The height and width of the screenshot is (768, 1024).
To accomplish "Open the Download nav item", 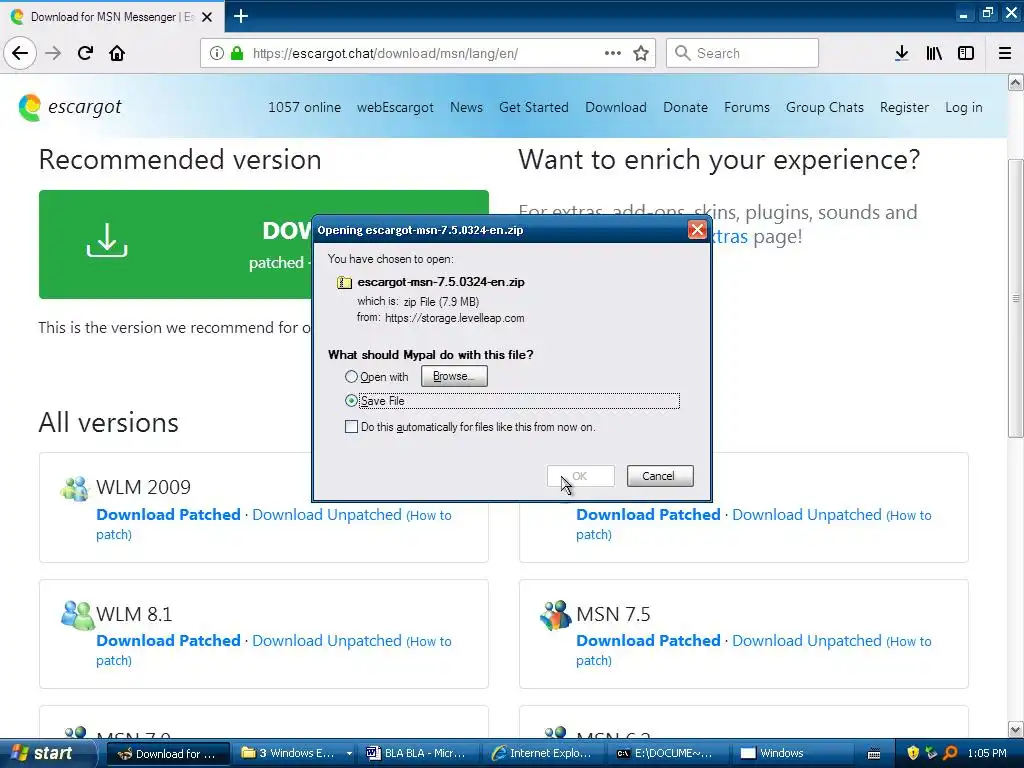I will (x=616, y=107).
